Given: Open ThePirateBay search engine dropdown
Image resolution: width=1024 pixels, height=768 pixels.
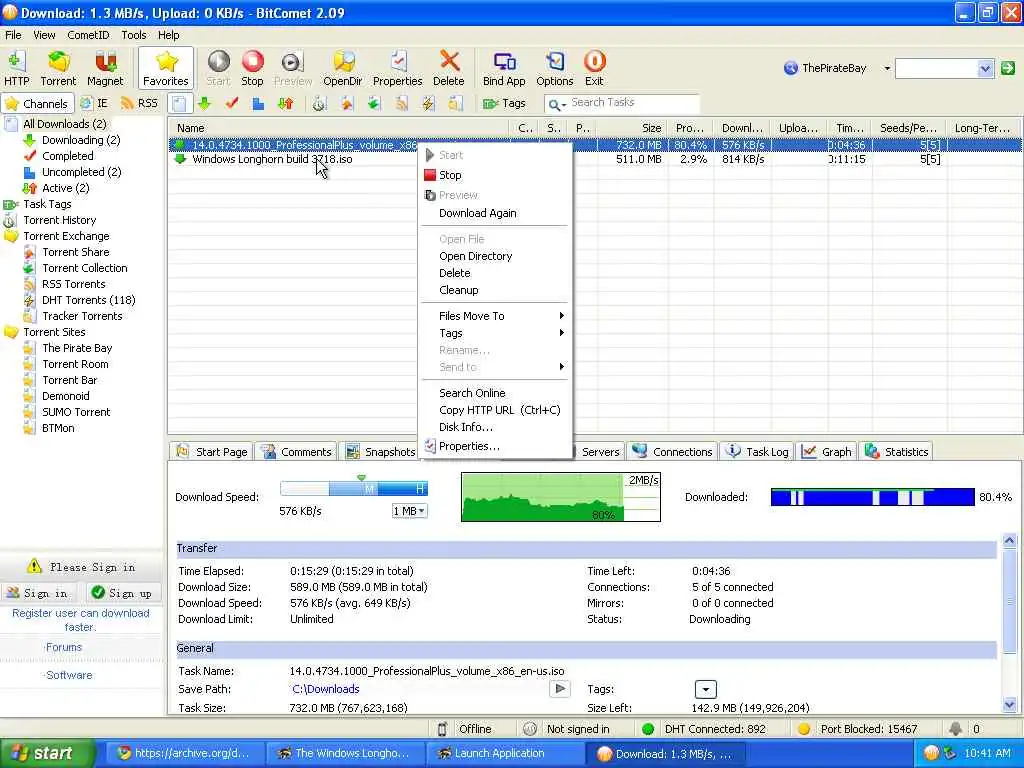Looking at the screenshot, I should (x=887, y=68).
